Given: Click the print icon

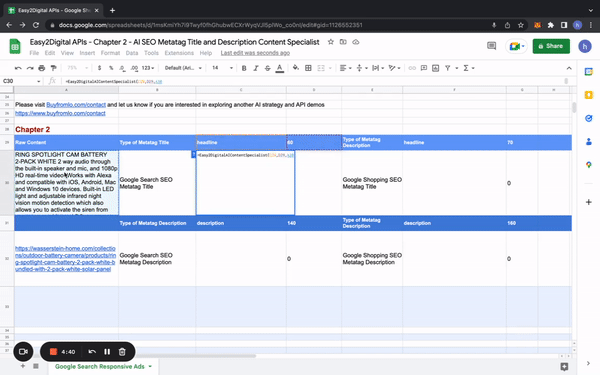Looking at the screenshot, I should point(42,68).
